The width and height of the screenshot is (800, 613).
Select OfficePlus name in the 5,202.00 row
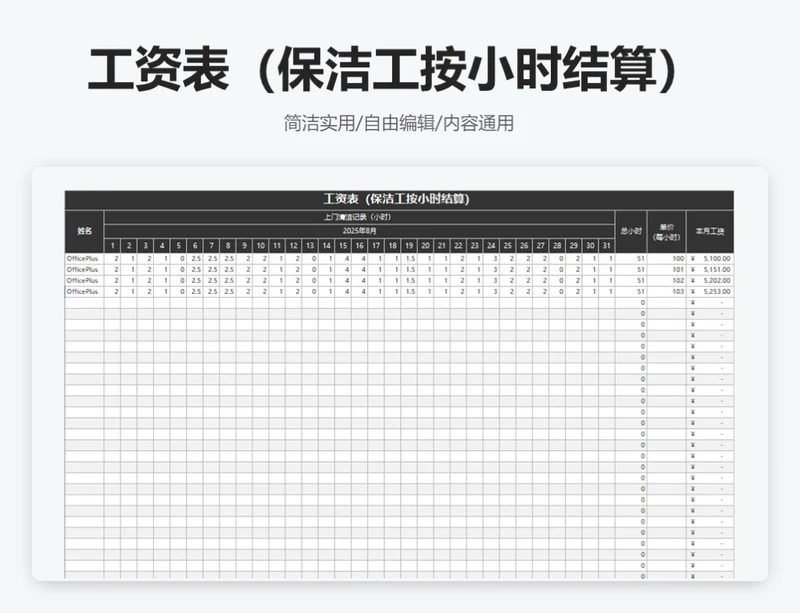tap(84, 281)
